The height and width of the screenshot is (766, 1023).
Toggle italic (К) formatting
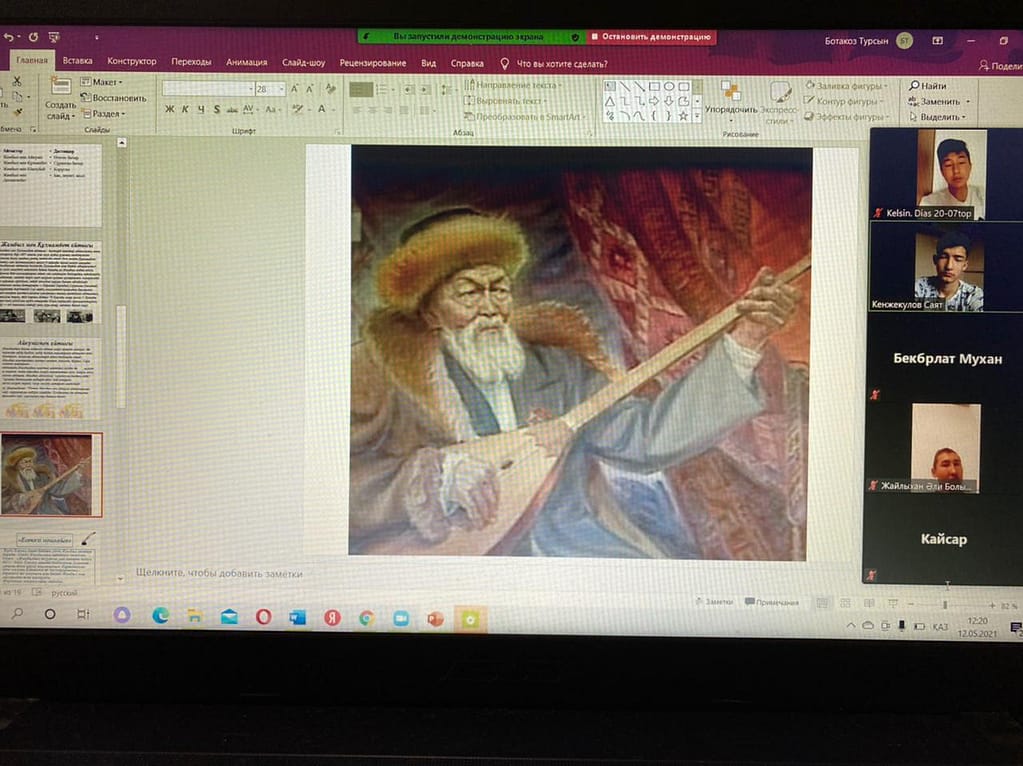click(x=185, y=109)
